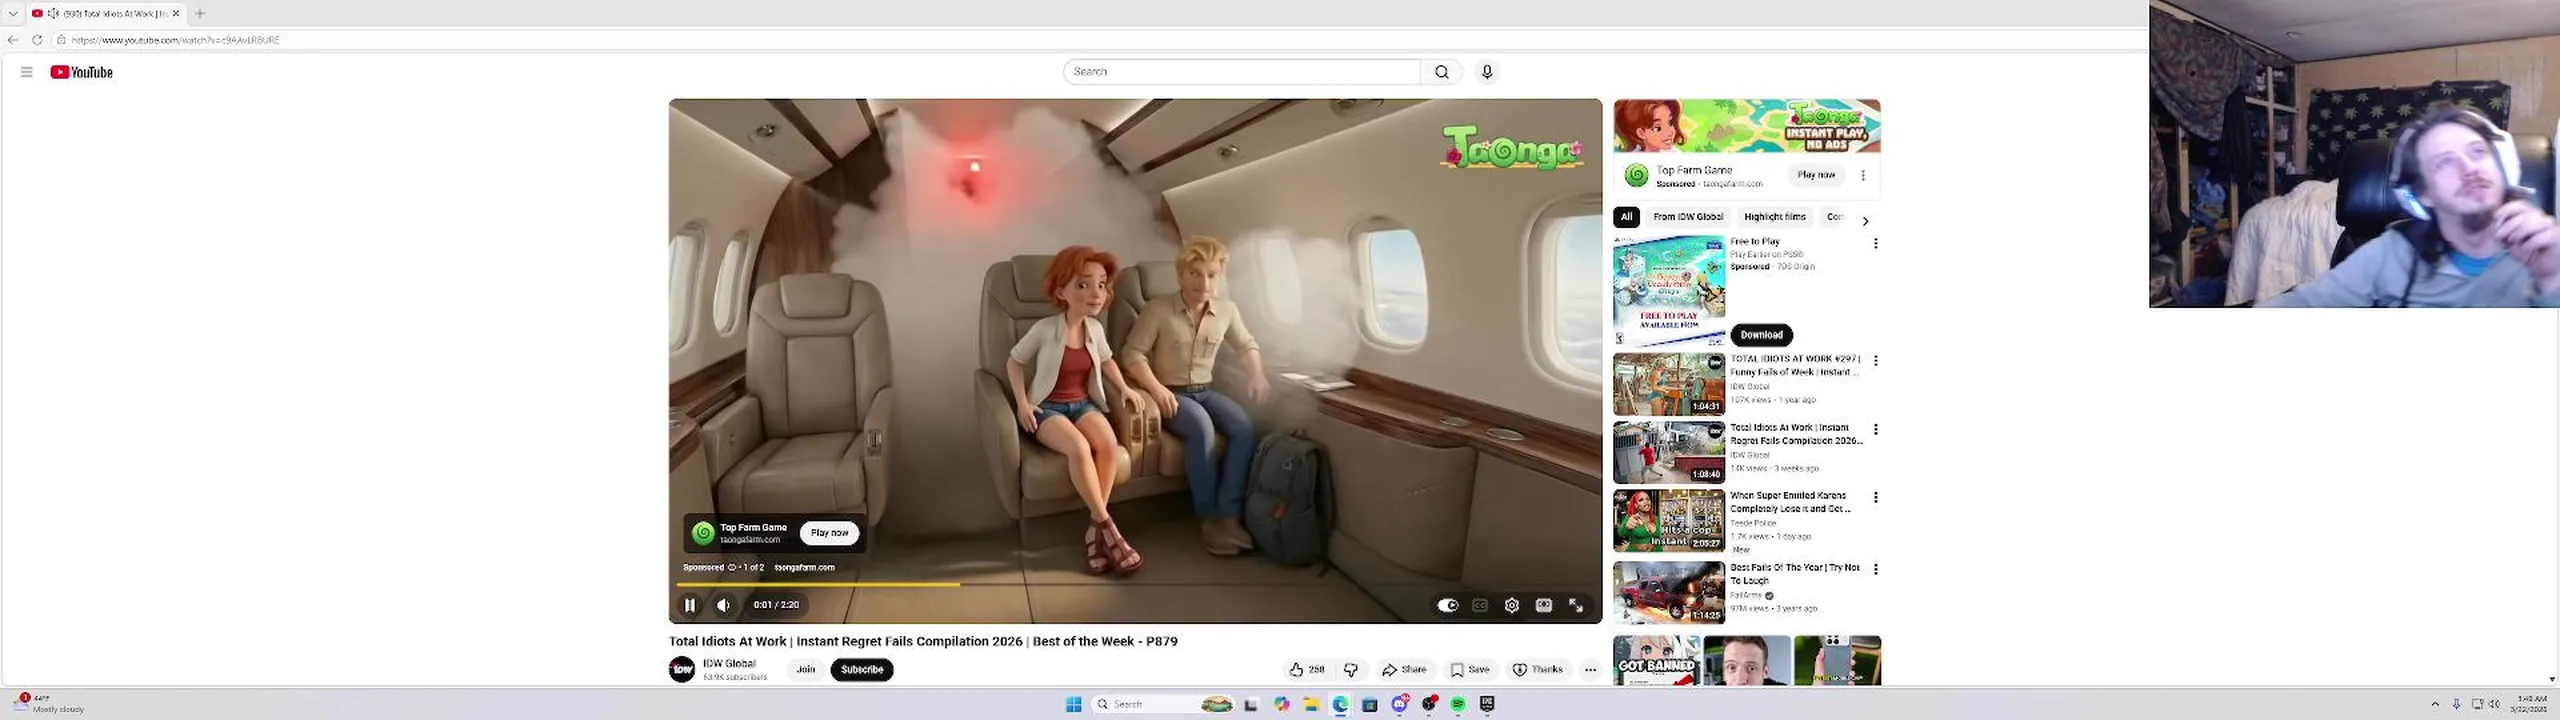Open a new browser tab
Screen dimensions: 2560x720
tap(200, 13)
